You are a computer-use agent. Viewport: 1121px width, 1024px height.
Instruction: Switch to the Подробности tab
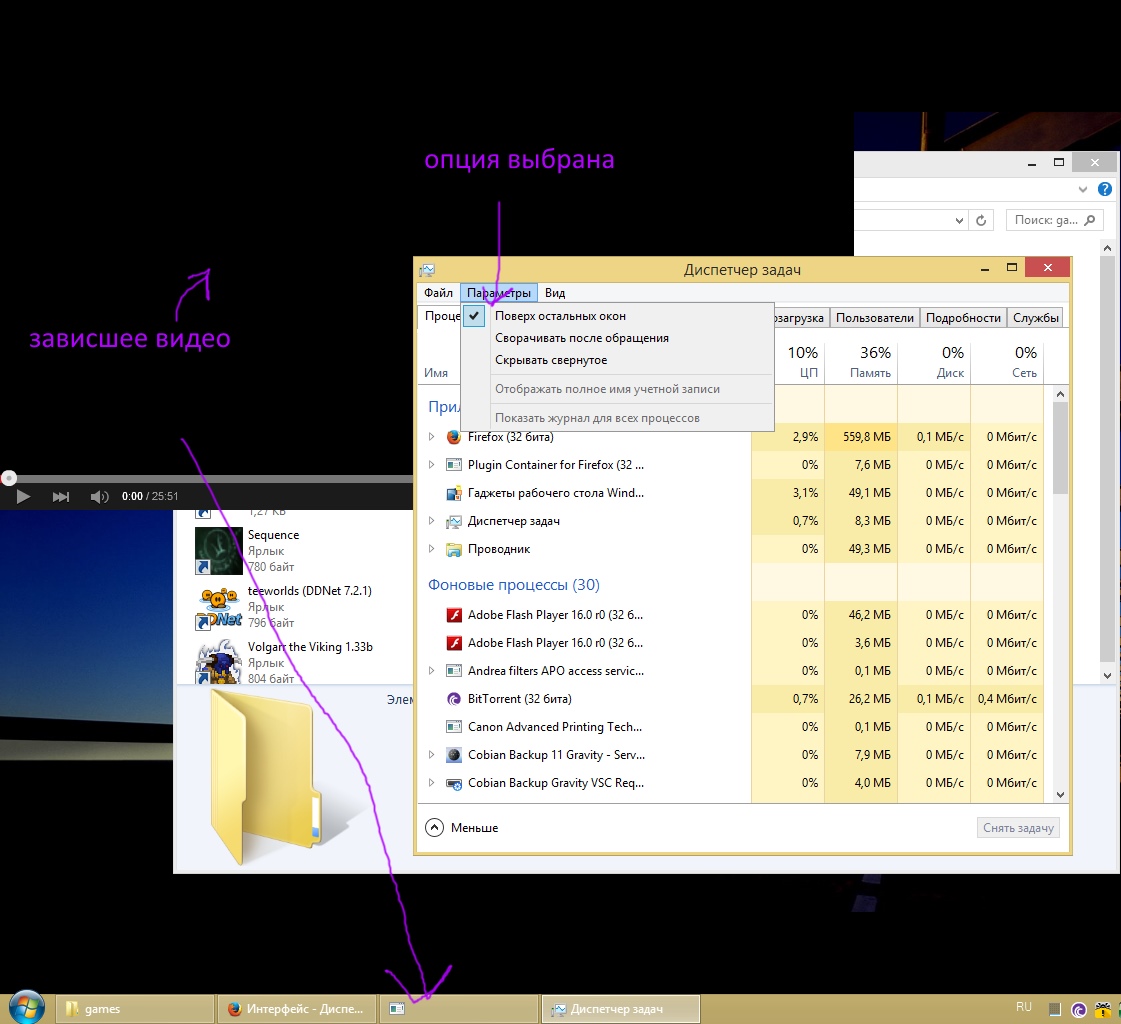(962, 318)
